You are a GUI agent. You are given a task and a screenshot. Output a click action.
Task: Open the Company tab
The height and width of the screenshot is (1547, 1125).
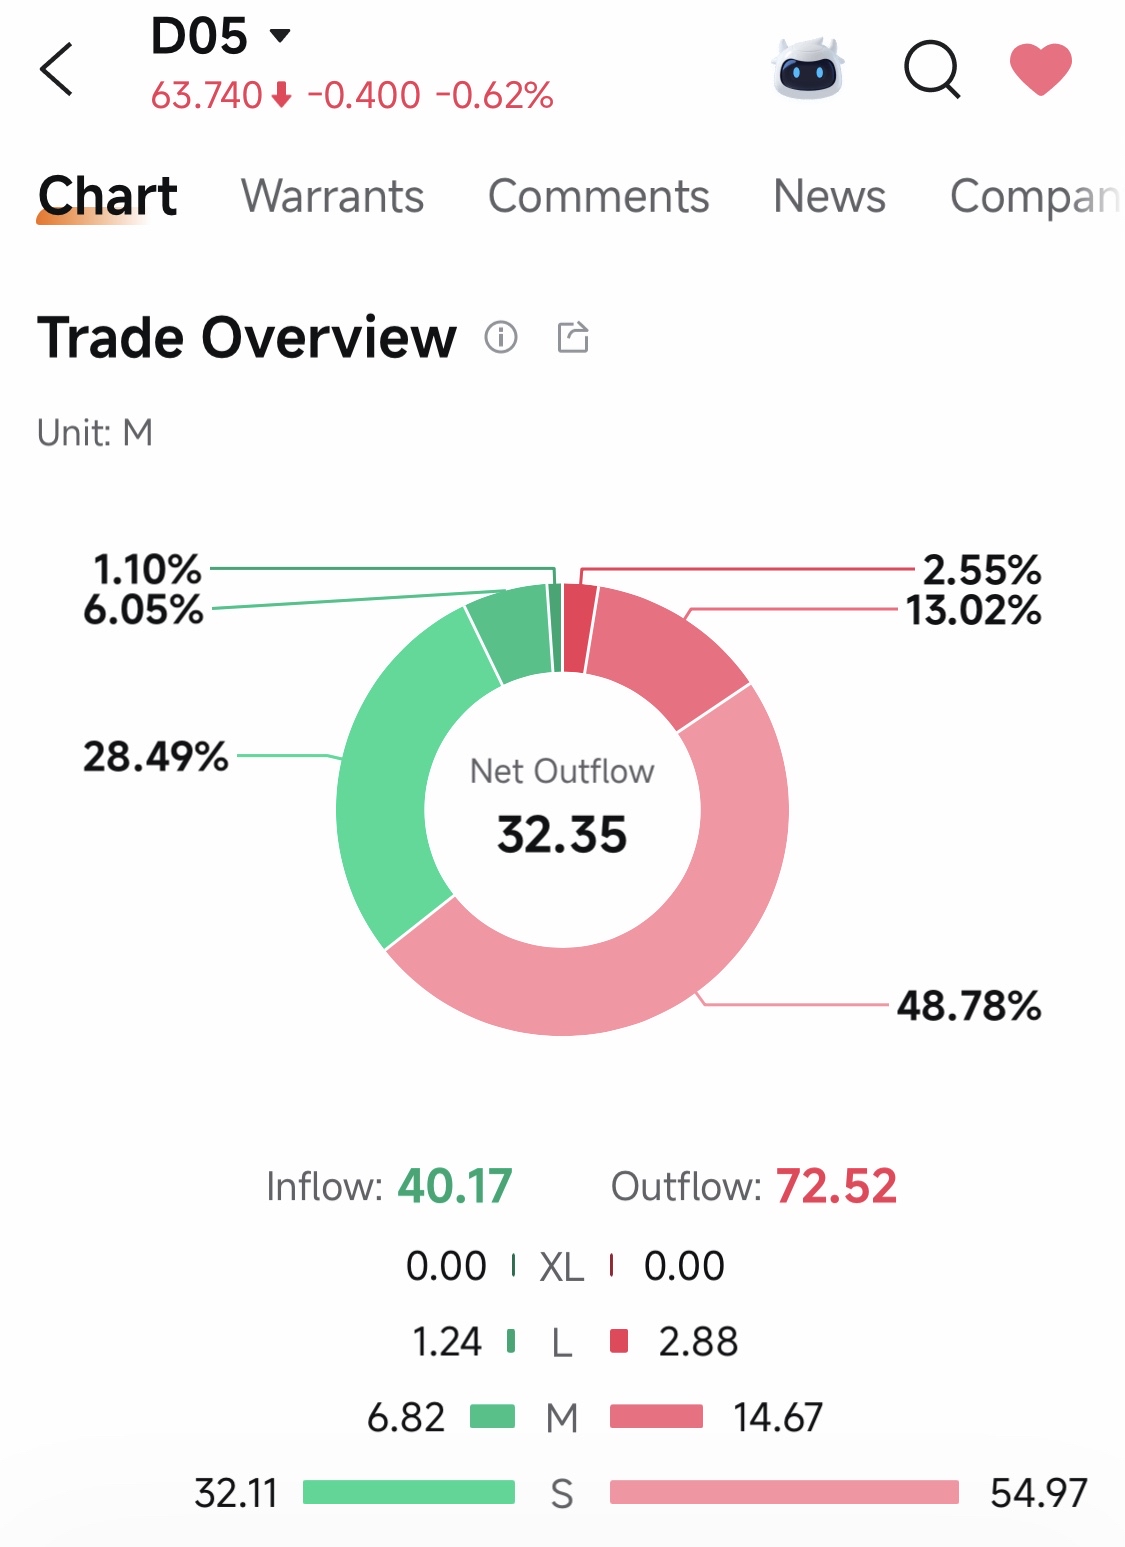(1036, 198)
